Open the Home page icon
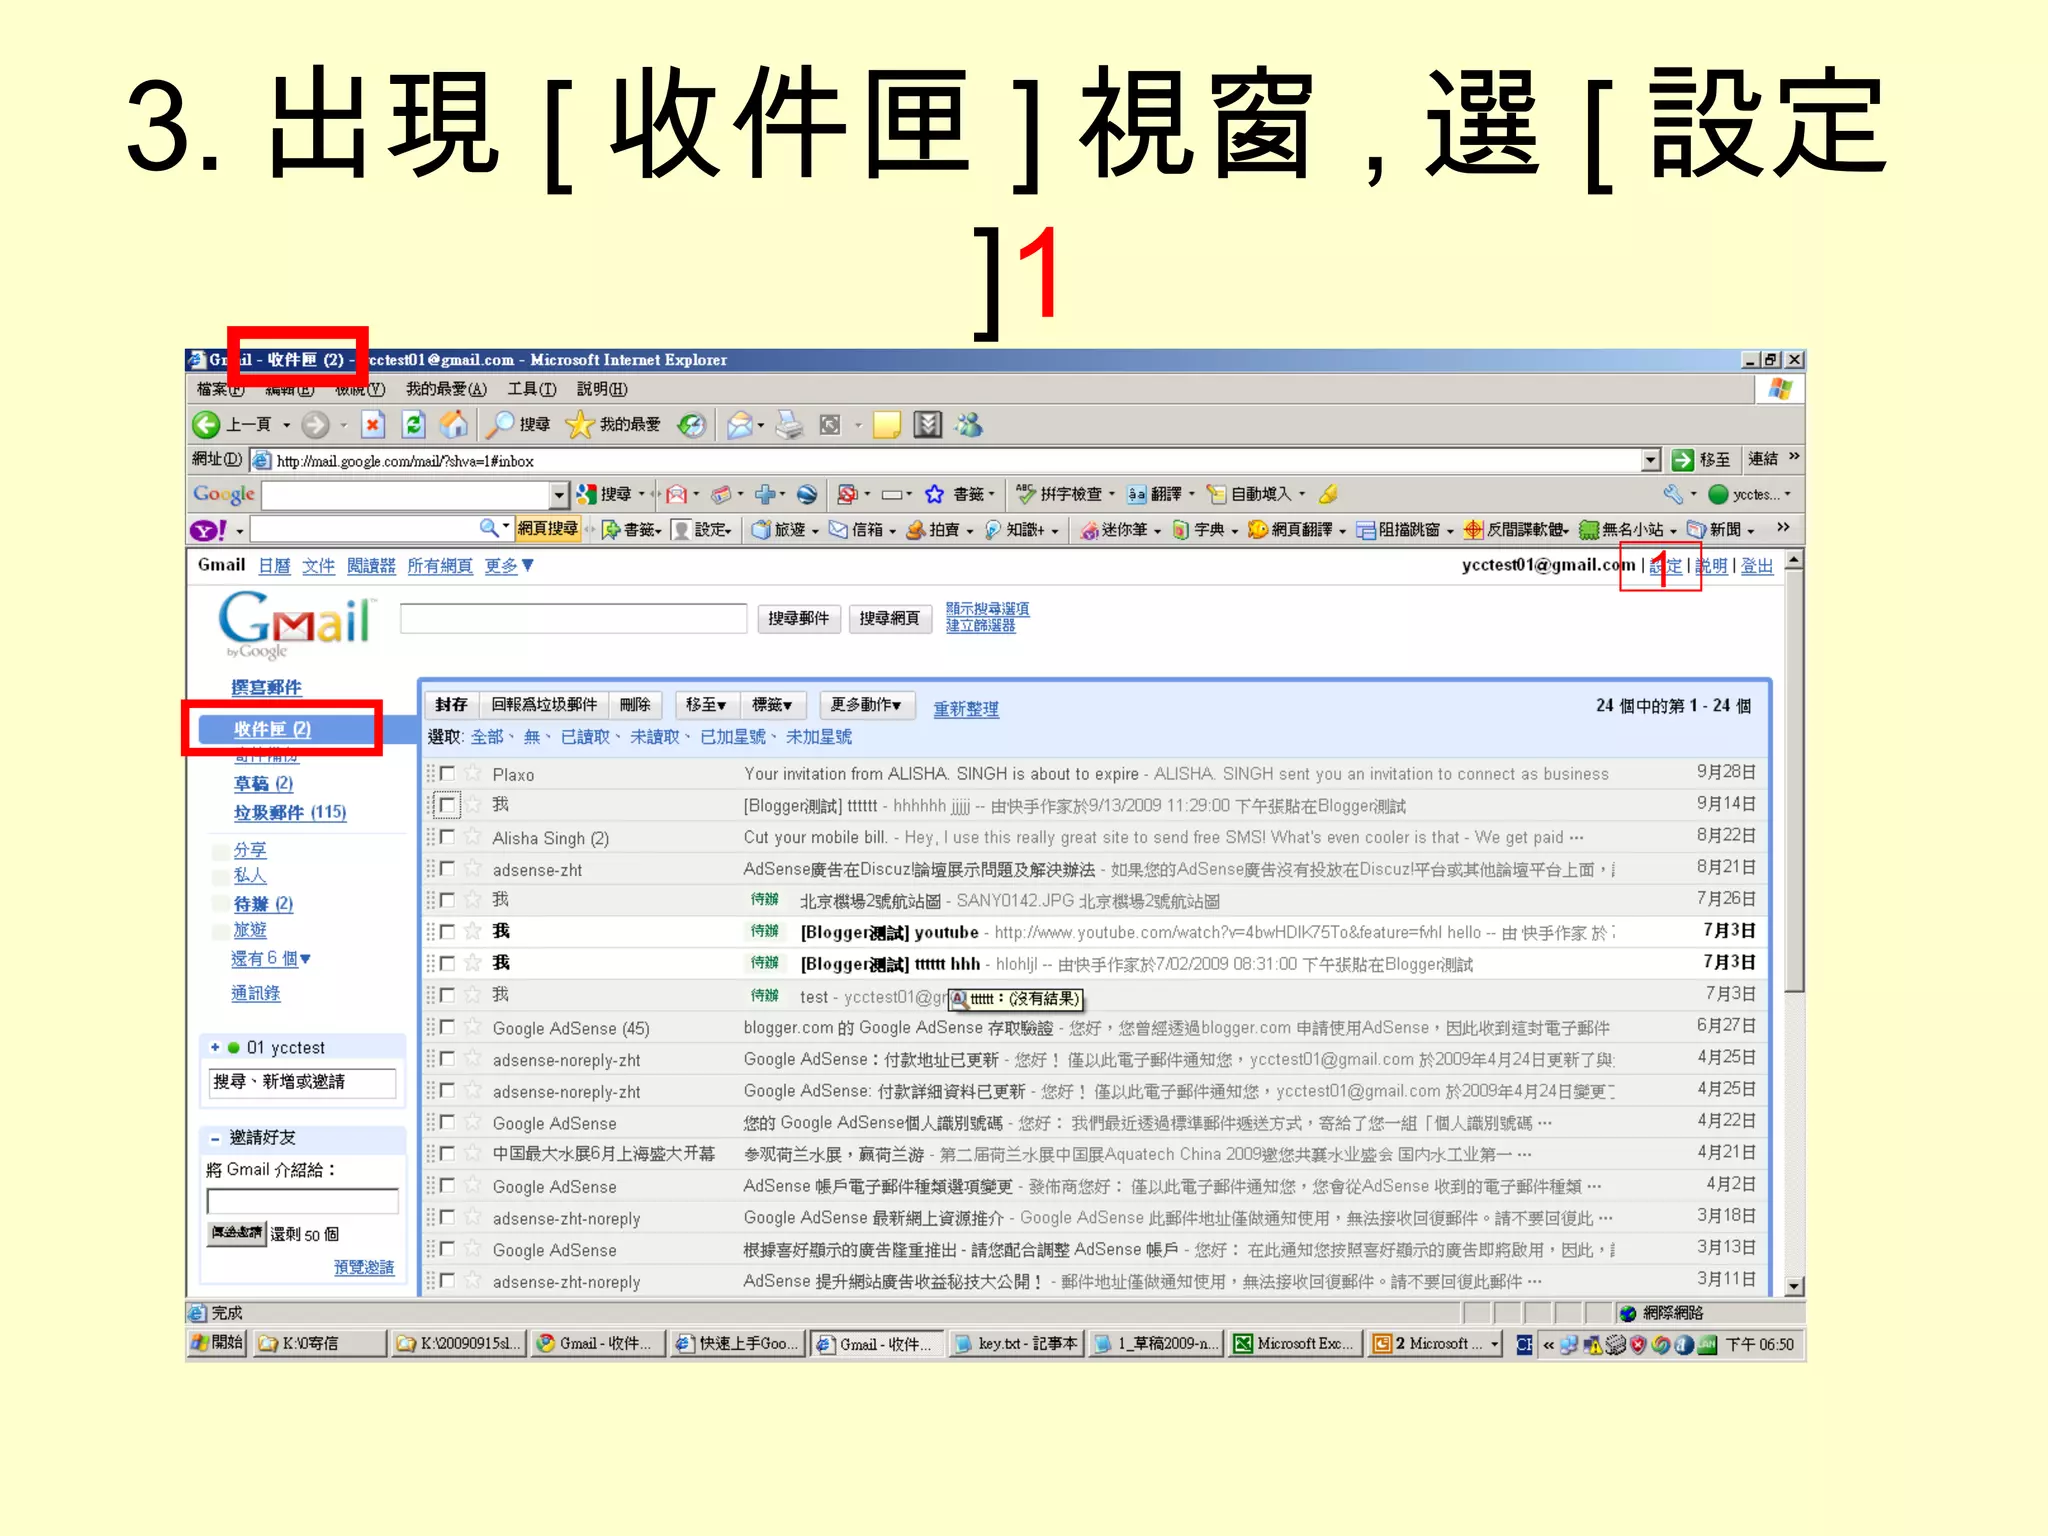Screen dimensions: 2048x1536 click(454, 425)
